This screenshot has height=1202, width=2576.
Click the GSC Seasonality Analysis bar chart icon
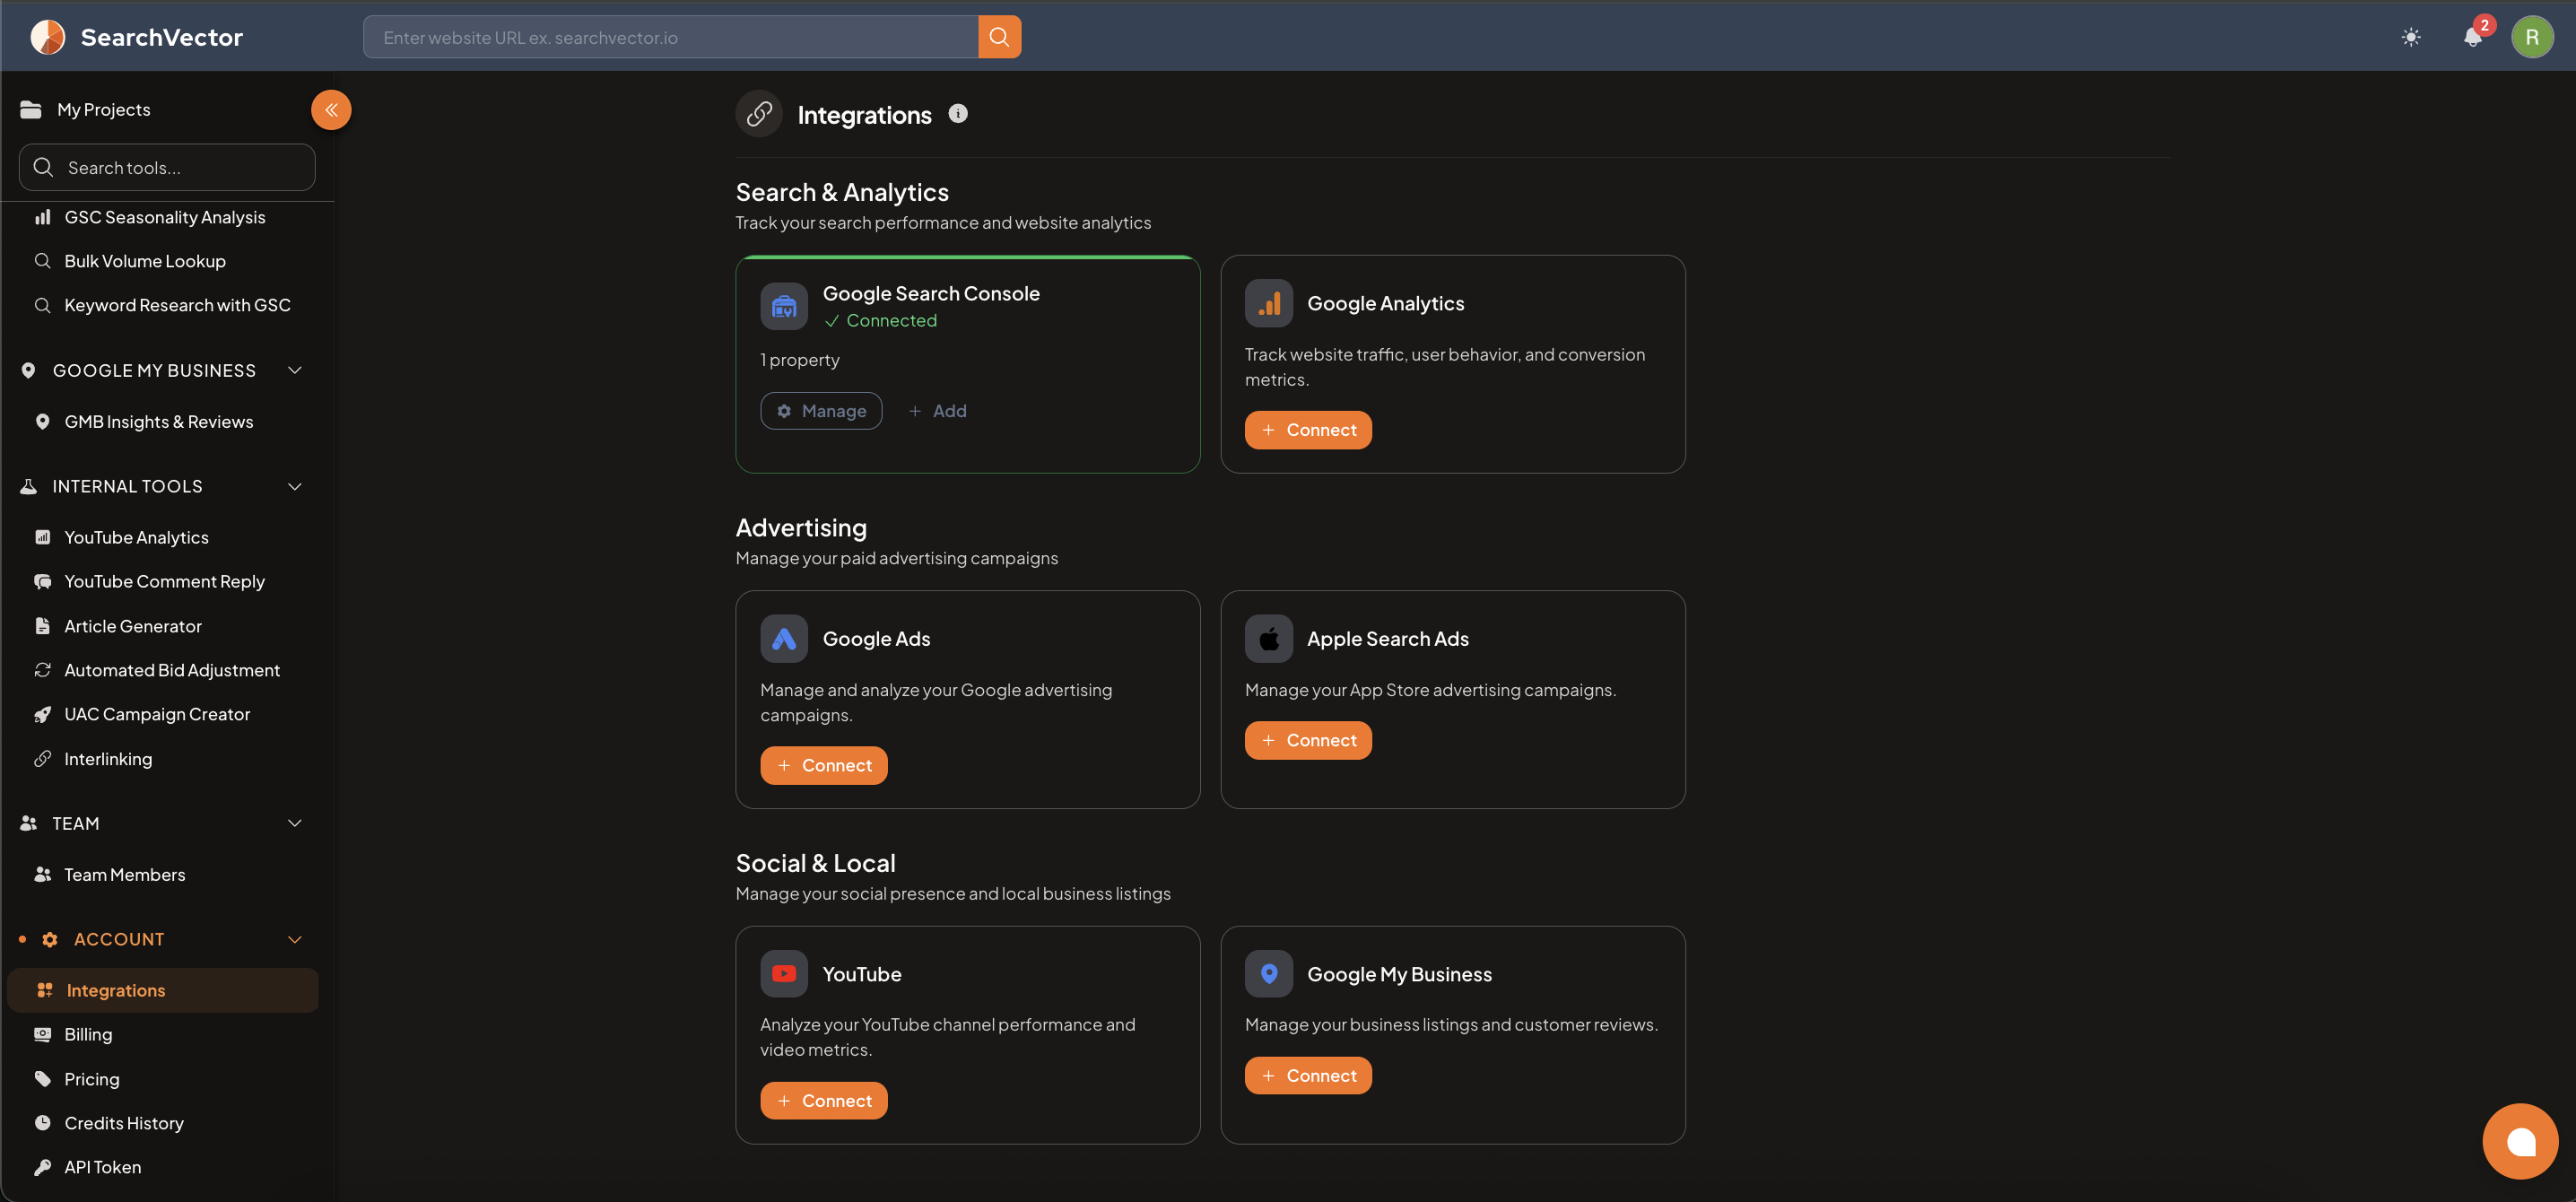(42, 217)
